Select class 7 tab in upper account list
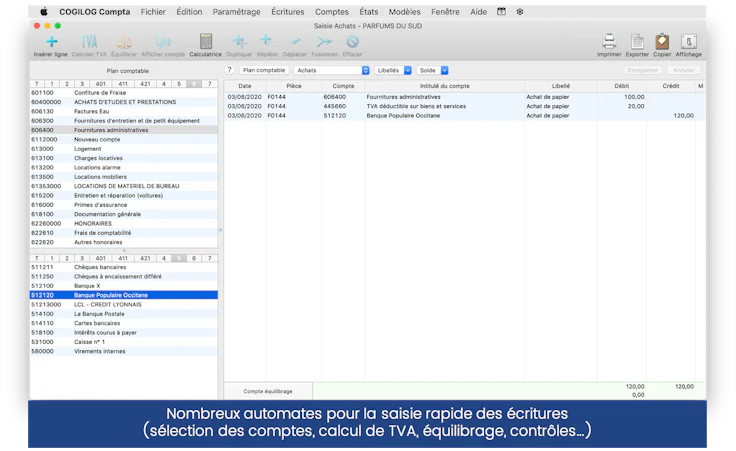The height and width of the screenshot is (451, 736). 210,84
